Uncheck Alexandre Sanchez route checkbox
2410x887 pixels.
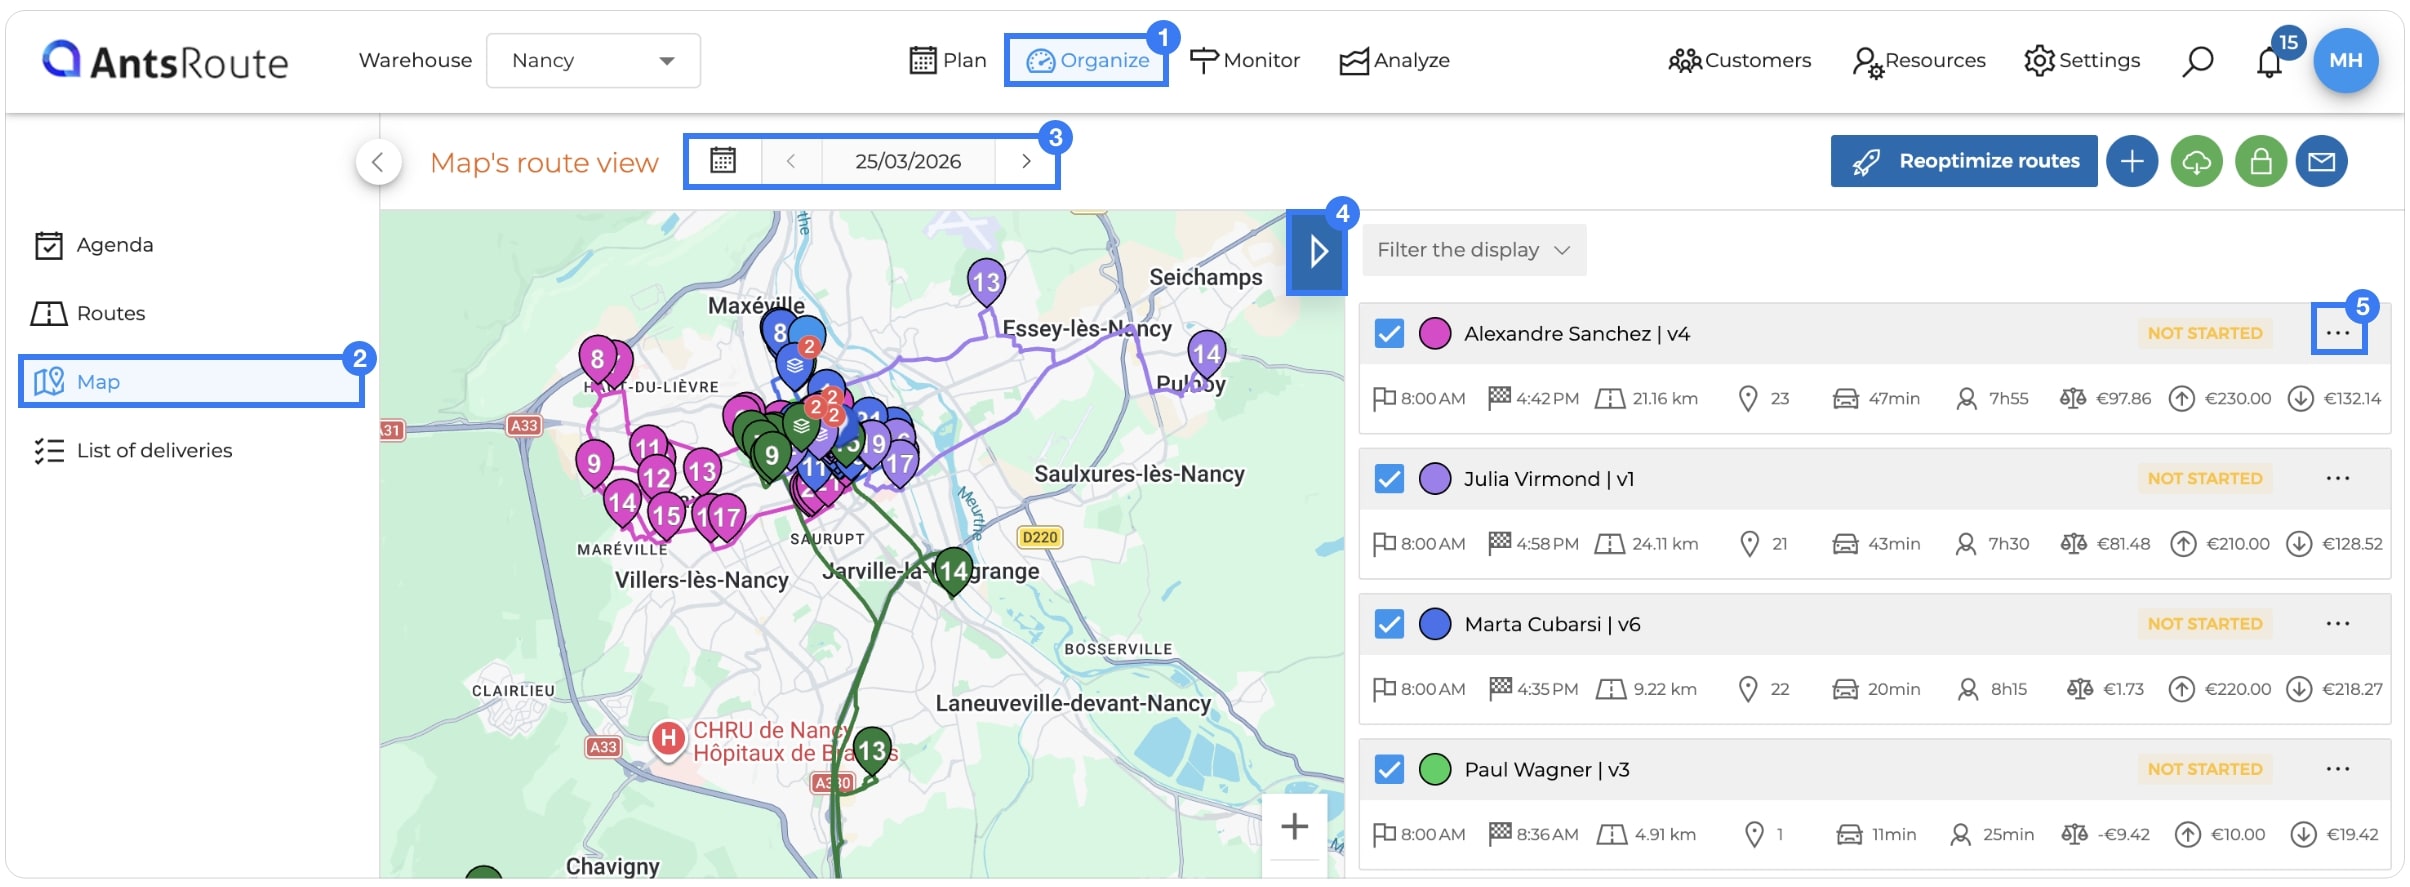(1389, 333)
